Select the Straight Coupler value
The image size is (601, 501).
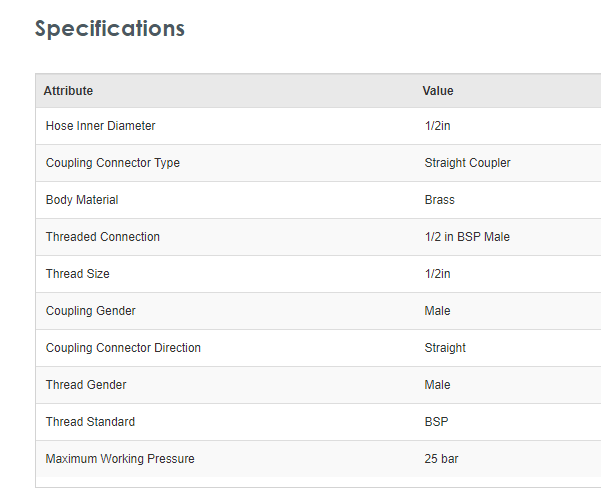[467, 163]
